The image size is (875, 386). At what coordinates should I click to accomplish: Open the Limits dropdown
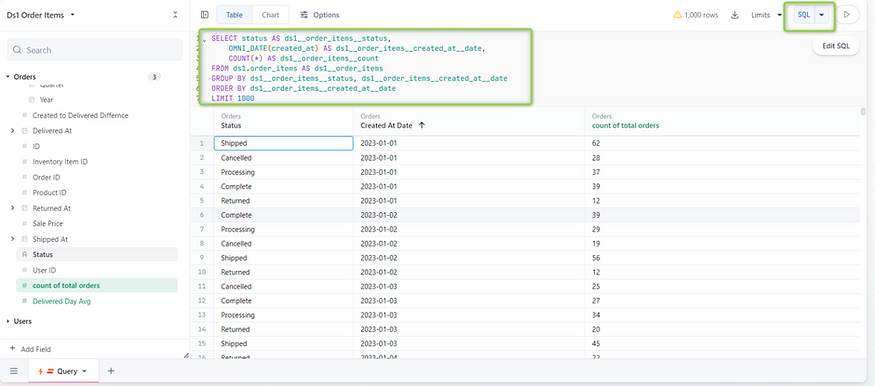(766, 15)
